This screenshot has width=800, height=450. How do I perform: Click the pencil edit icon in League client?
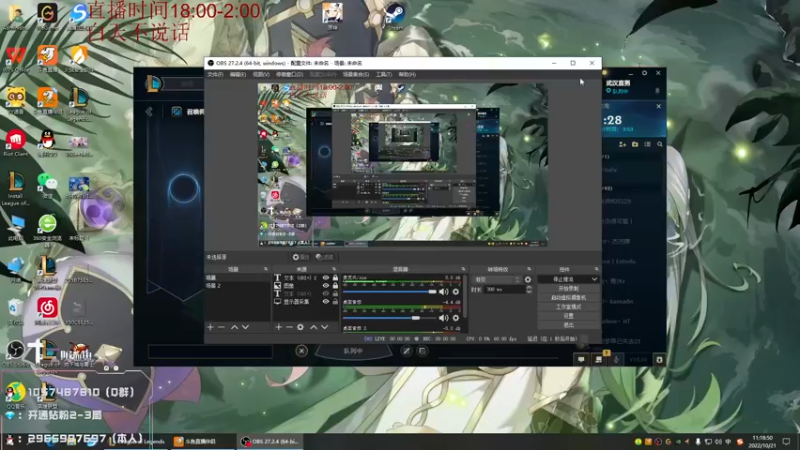tap(406, 351)
